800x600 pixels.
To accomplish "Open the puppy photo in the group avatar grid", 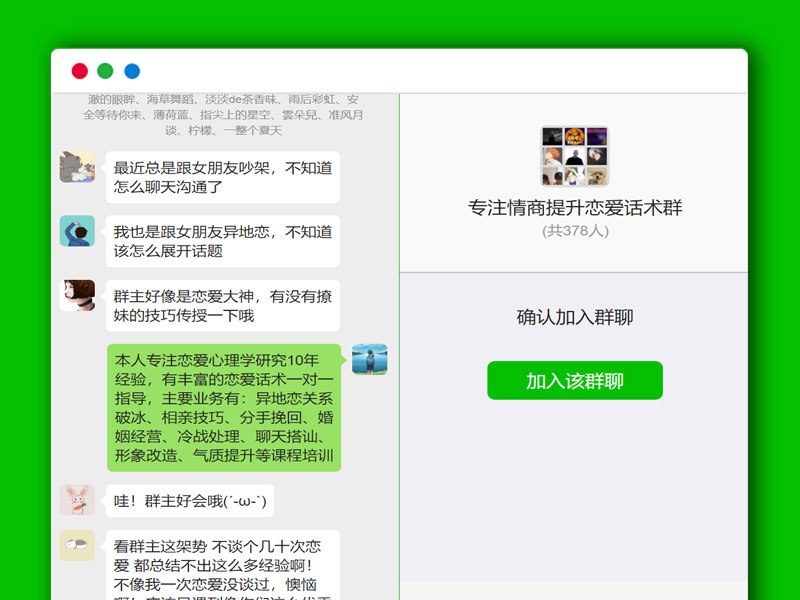I will pos(595,176).
